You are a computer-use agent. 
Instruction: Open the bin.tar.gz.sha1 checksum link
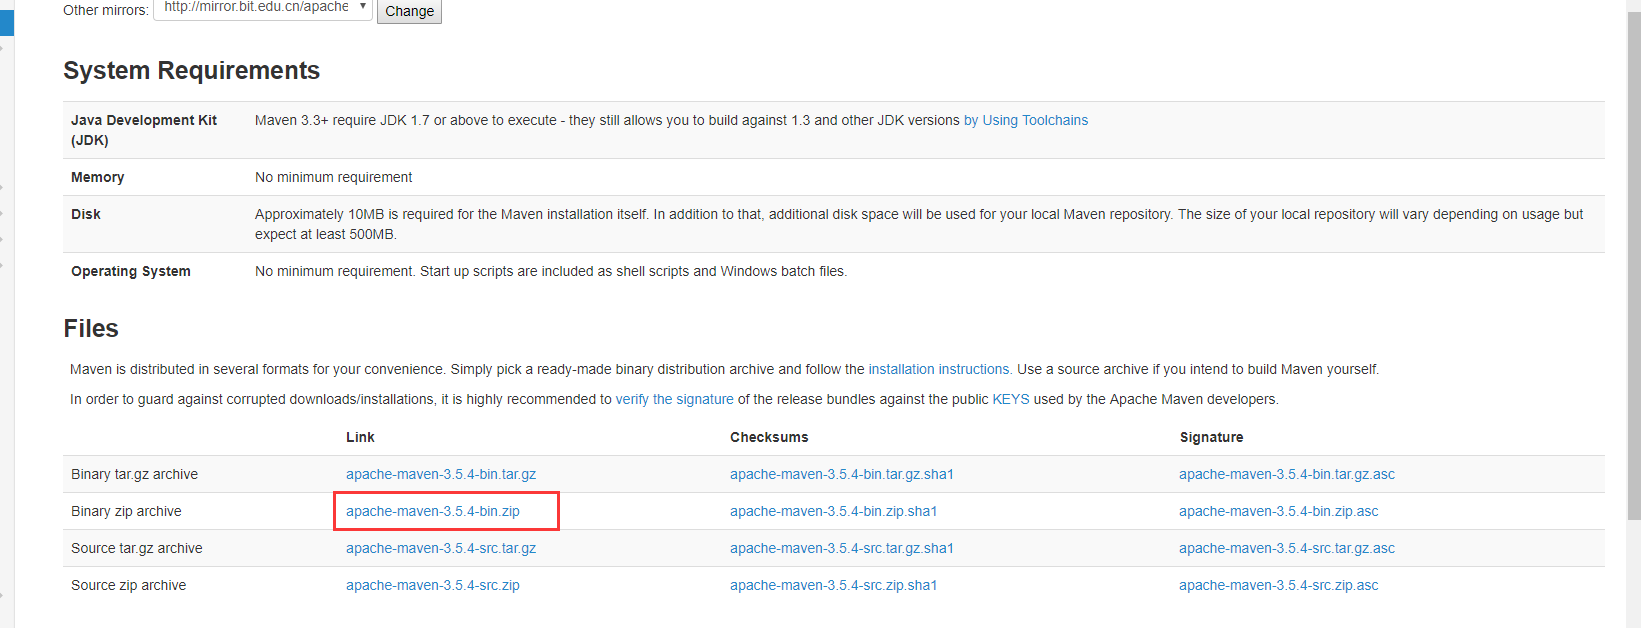pos(841,474)
